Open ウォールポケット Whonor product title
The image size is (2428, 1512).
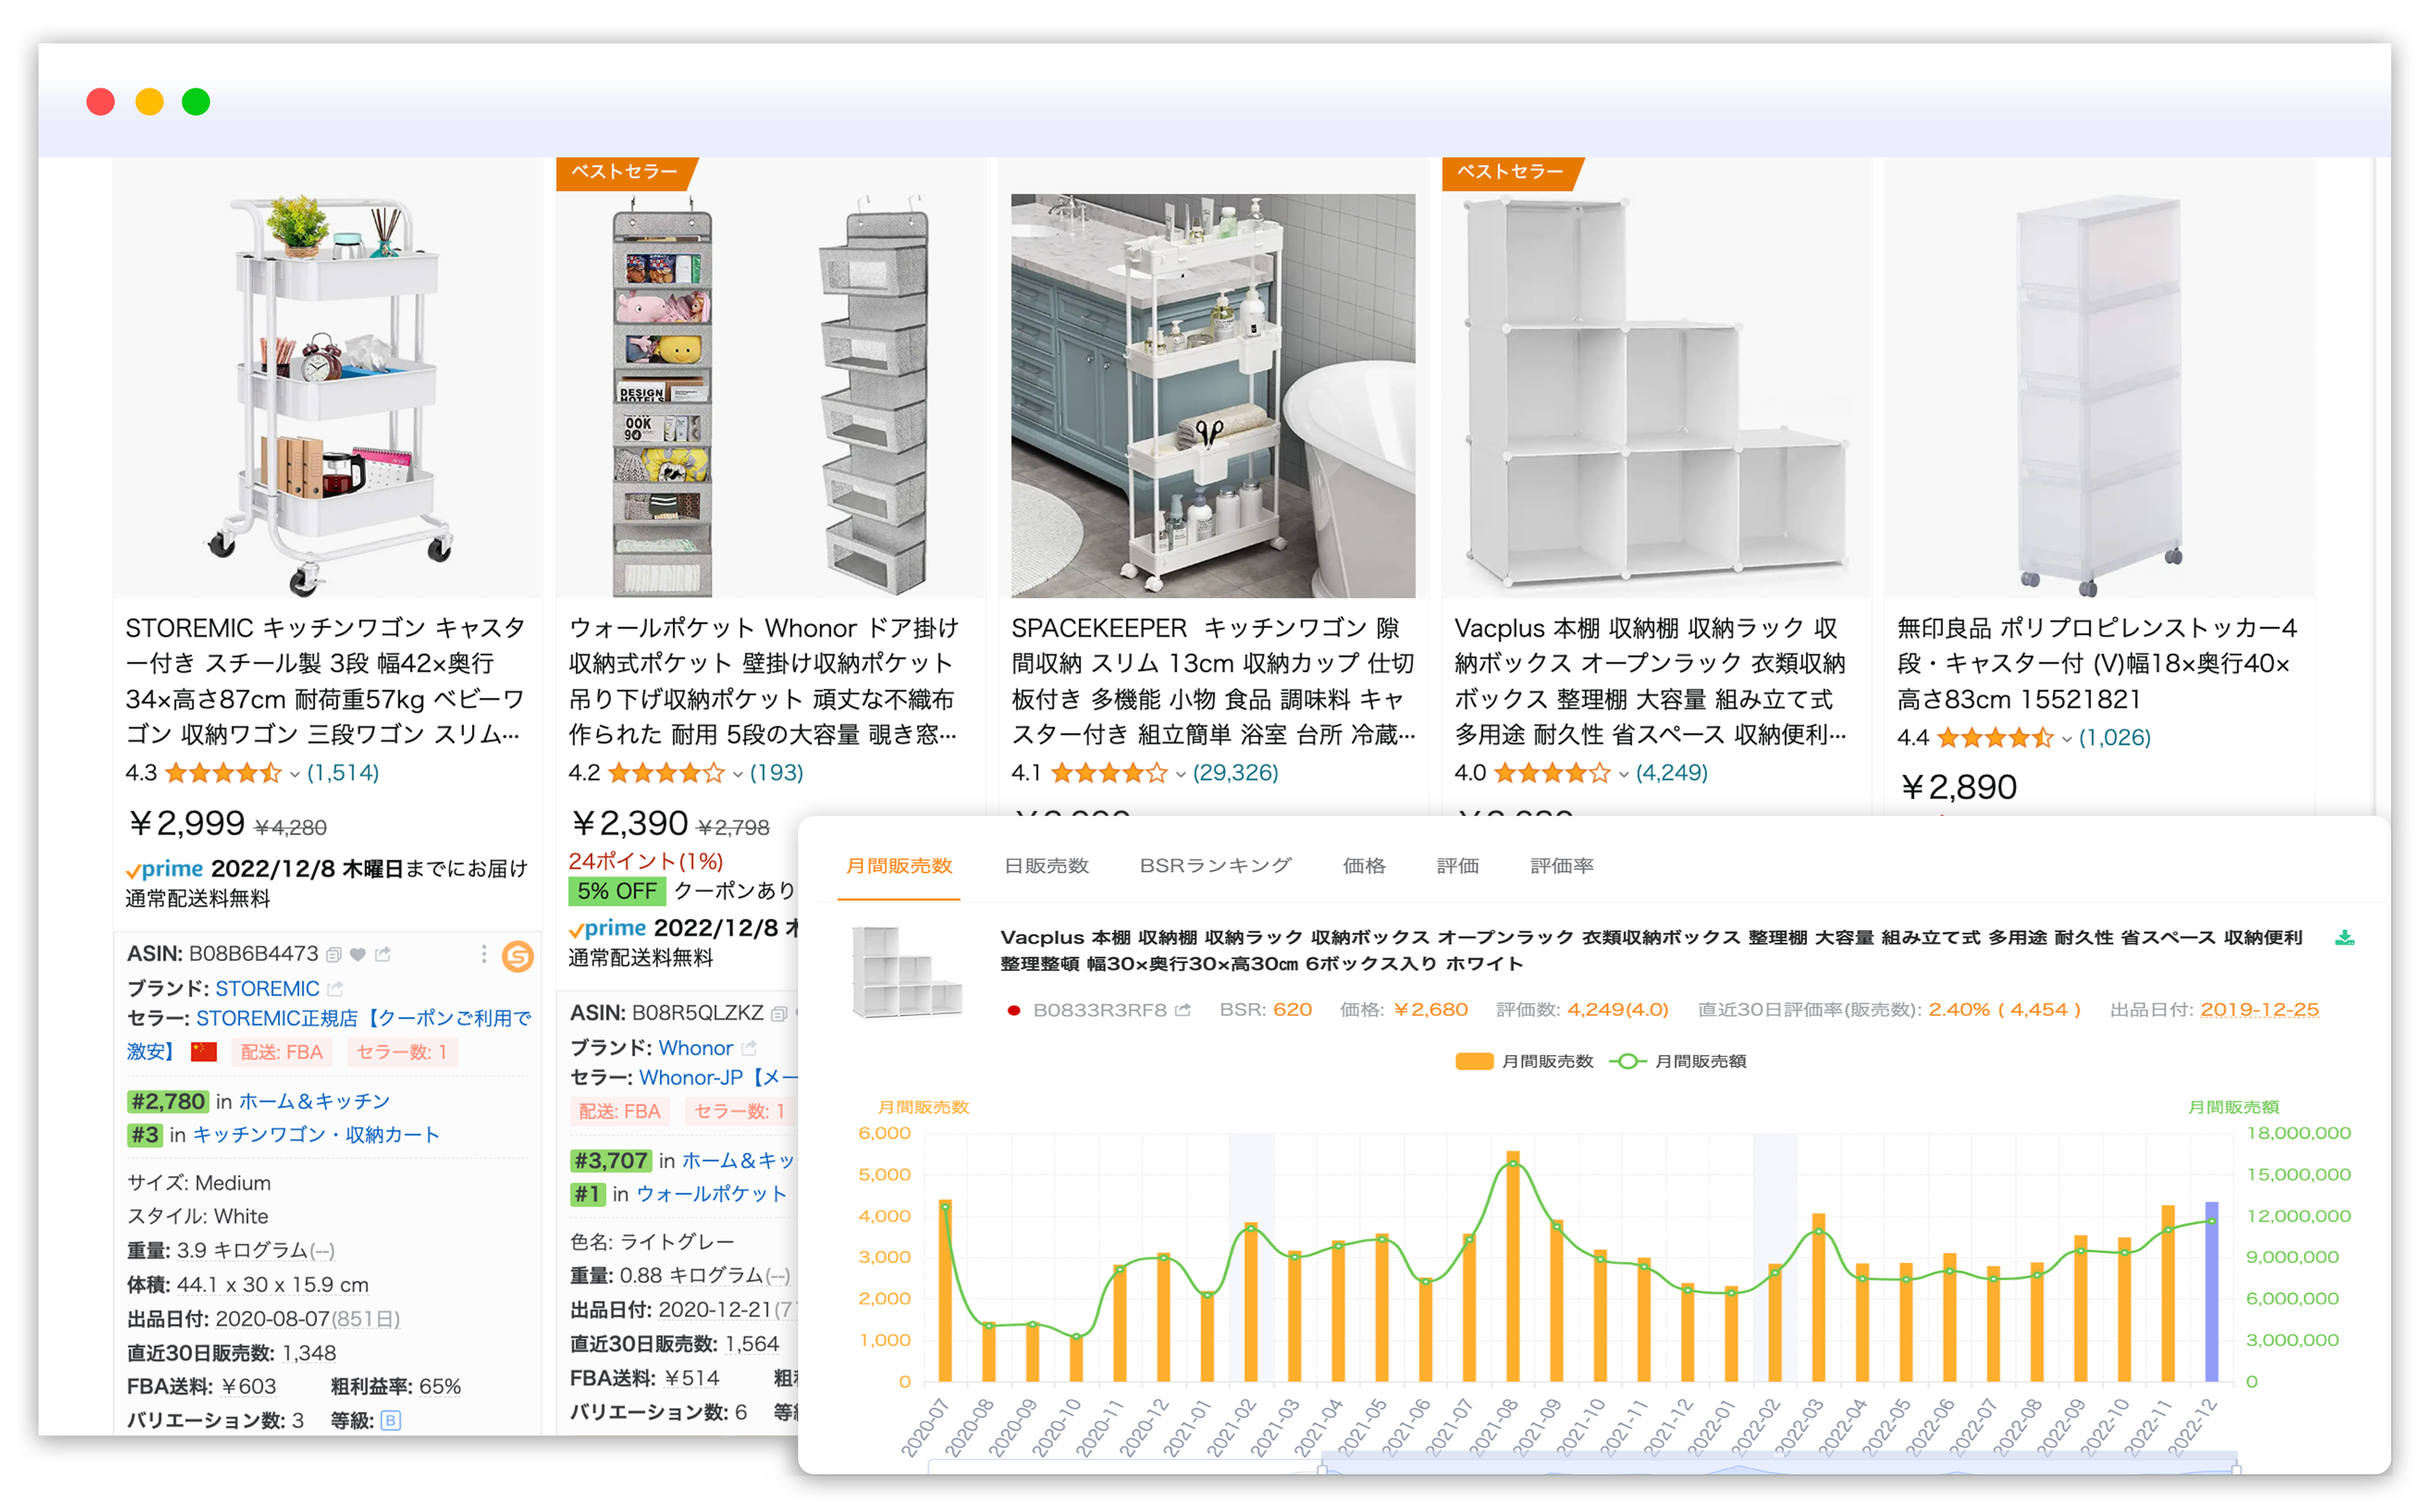click(764, 681)
